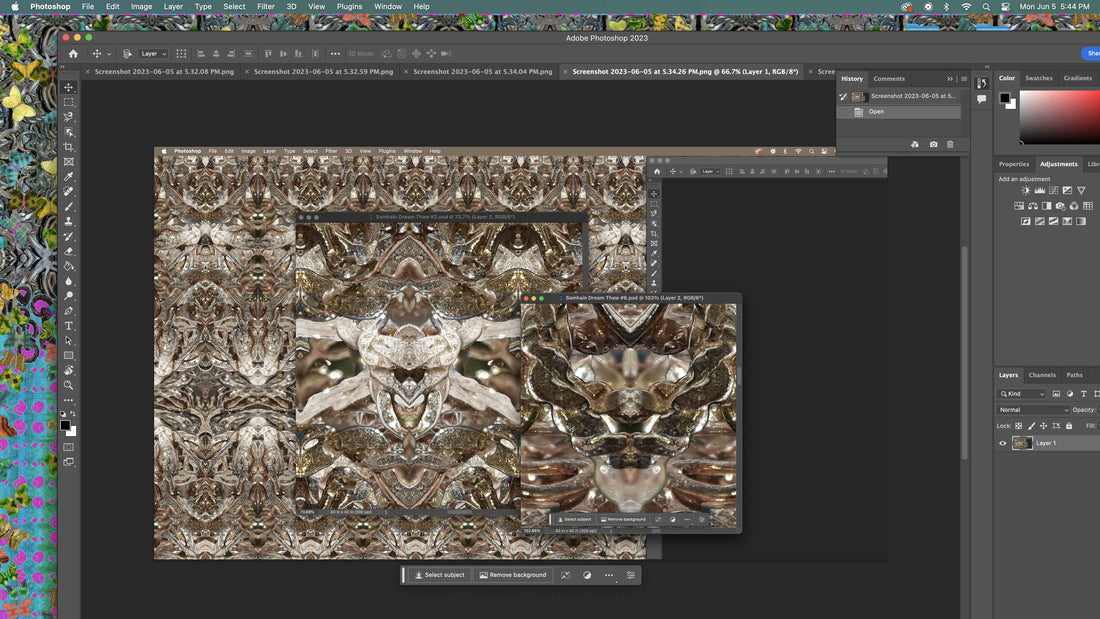Add a Brightness/Contrast adjustment
The width and height of the screenshot is (1100, 619).
1025,190
